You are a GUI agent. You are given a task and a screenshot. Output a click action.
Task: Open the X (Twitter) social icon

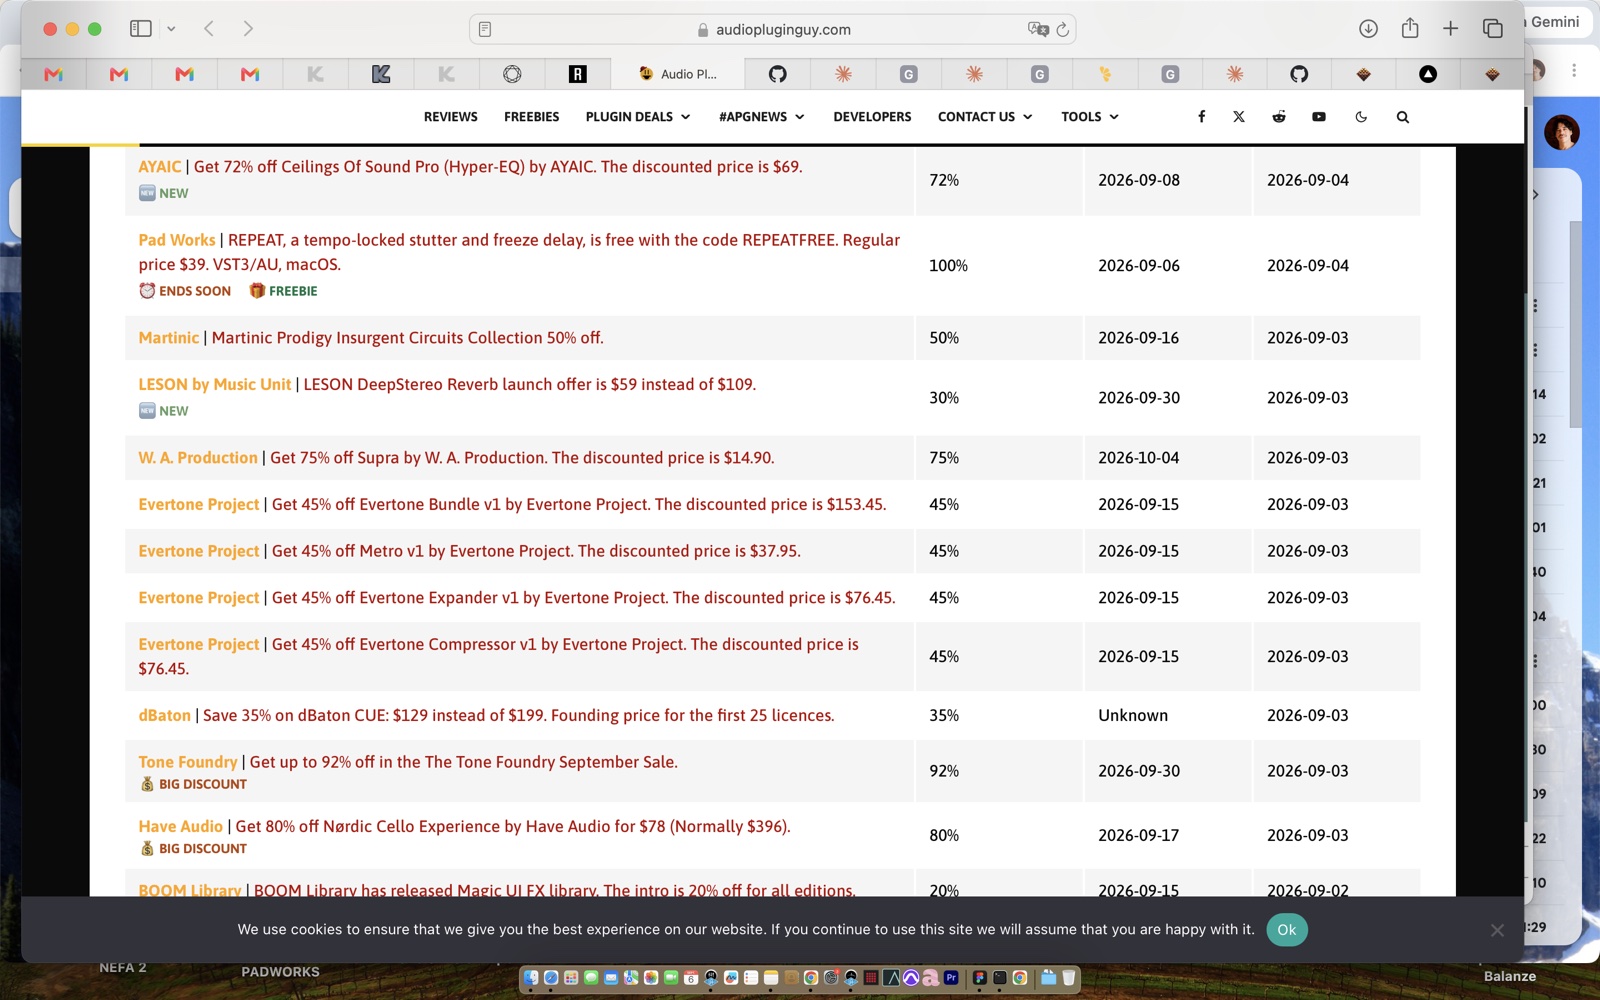coord(1239,117)
